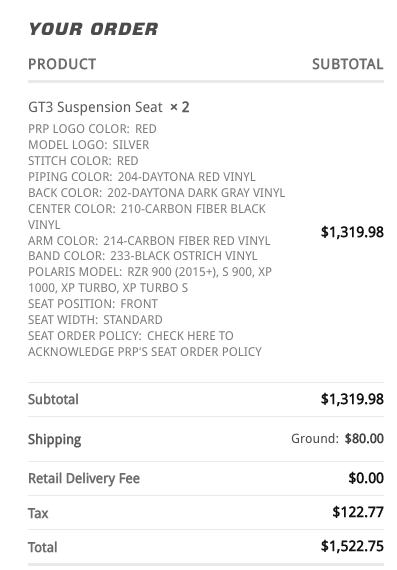
Task: Click the Ground: $80.00 shipping option
Action: click(x=337, y=439)
